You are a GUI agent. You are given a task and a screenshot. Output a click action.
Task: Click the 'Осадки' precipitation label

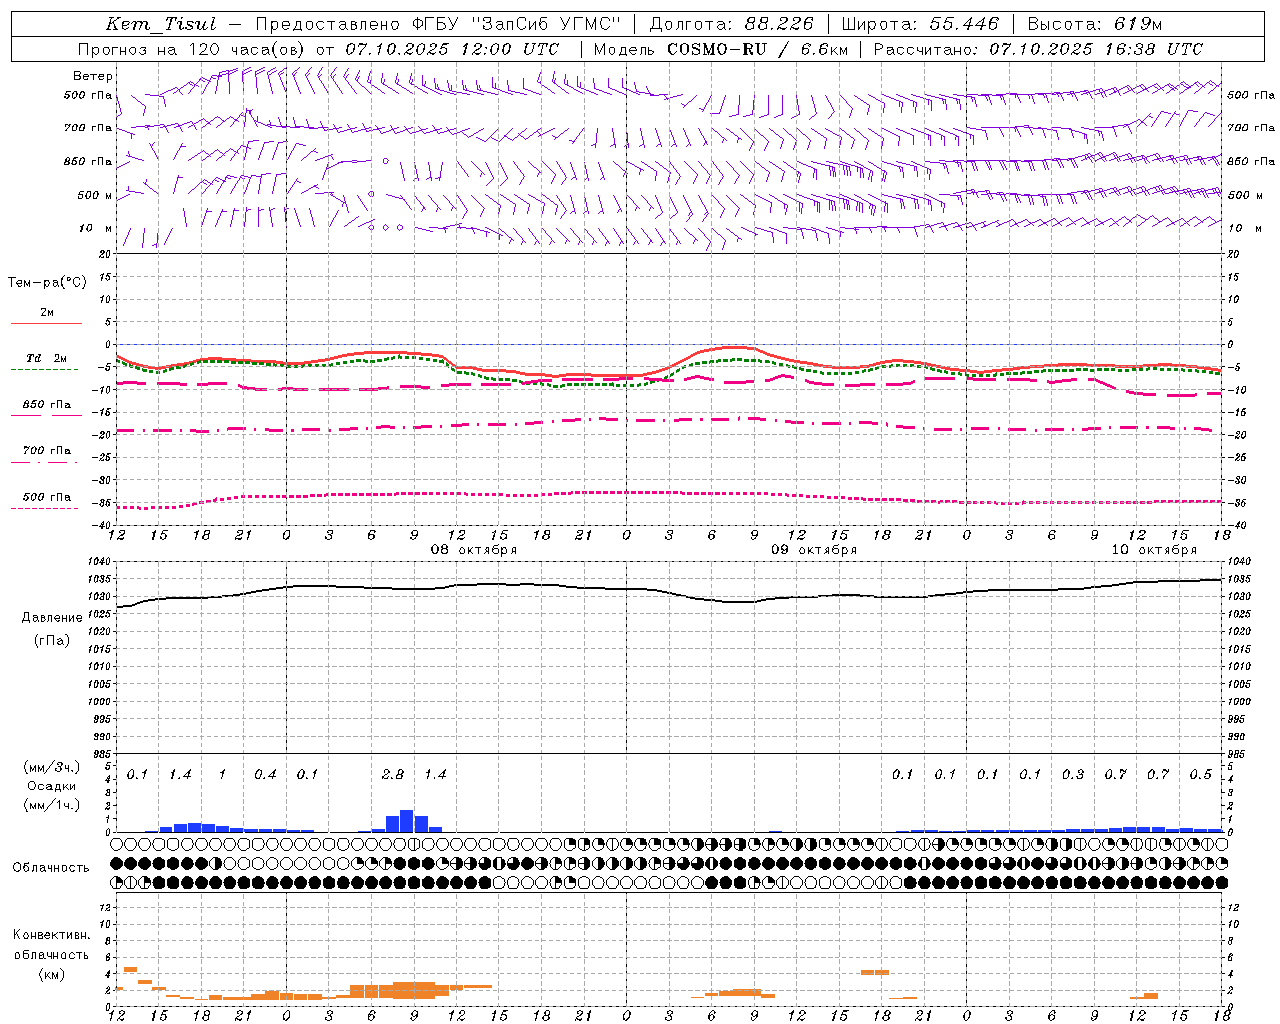(x=52, y=786)
